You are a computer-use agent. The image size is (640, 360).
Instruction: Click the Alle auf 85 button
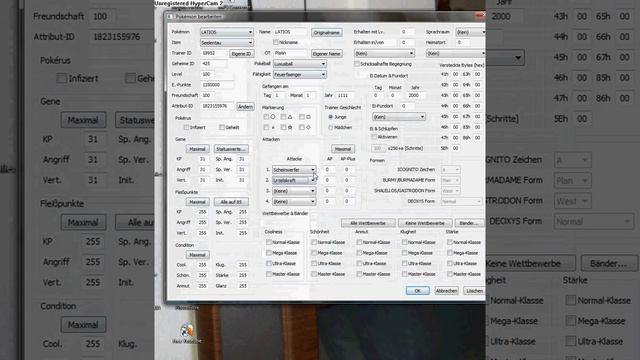coord(231,202)
